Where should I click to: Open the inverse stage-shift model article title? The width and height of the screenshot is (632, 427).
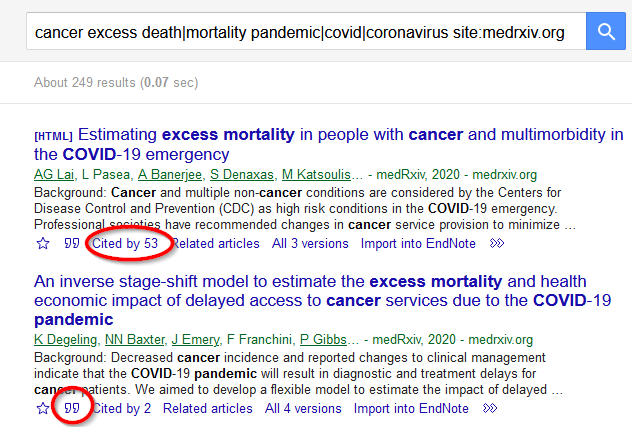click(x=322, y=300)
